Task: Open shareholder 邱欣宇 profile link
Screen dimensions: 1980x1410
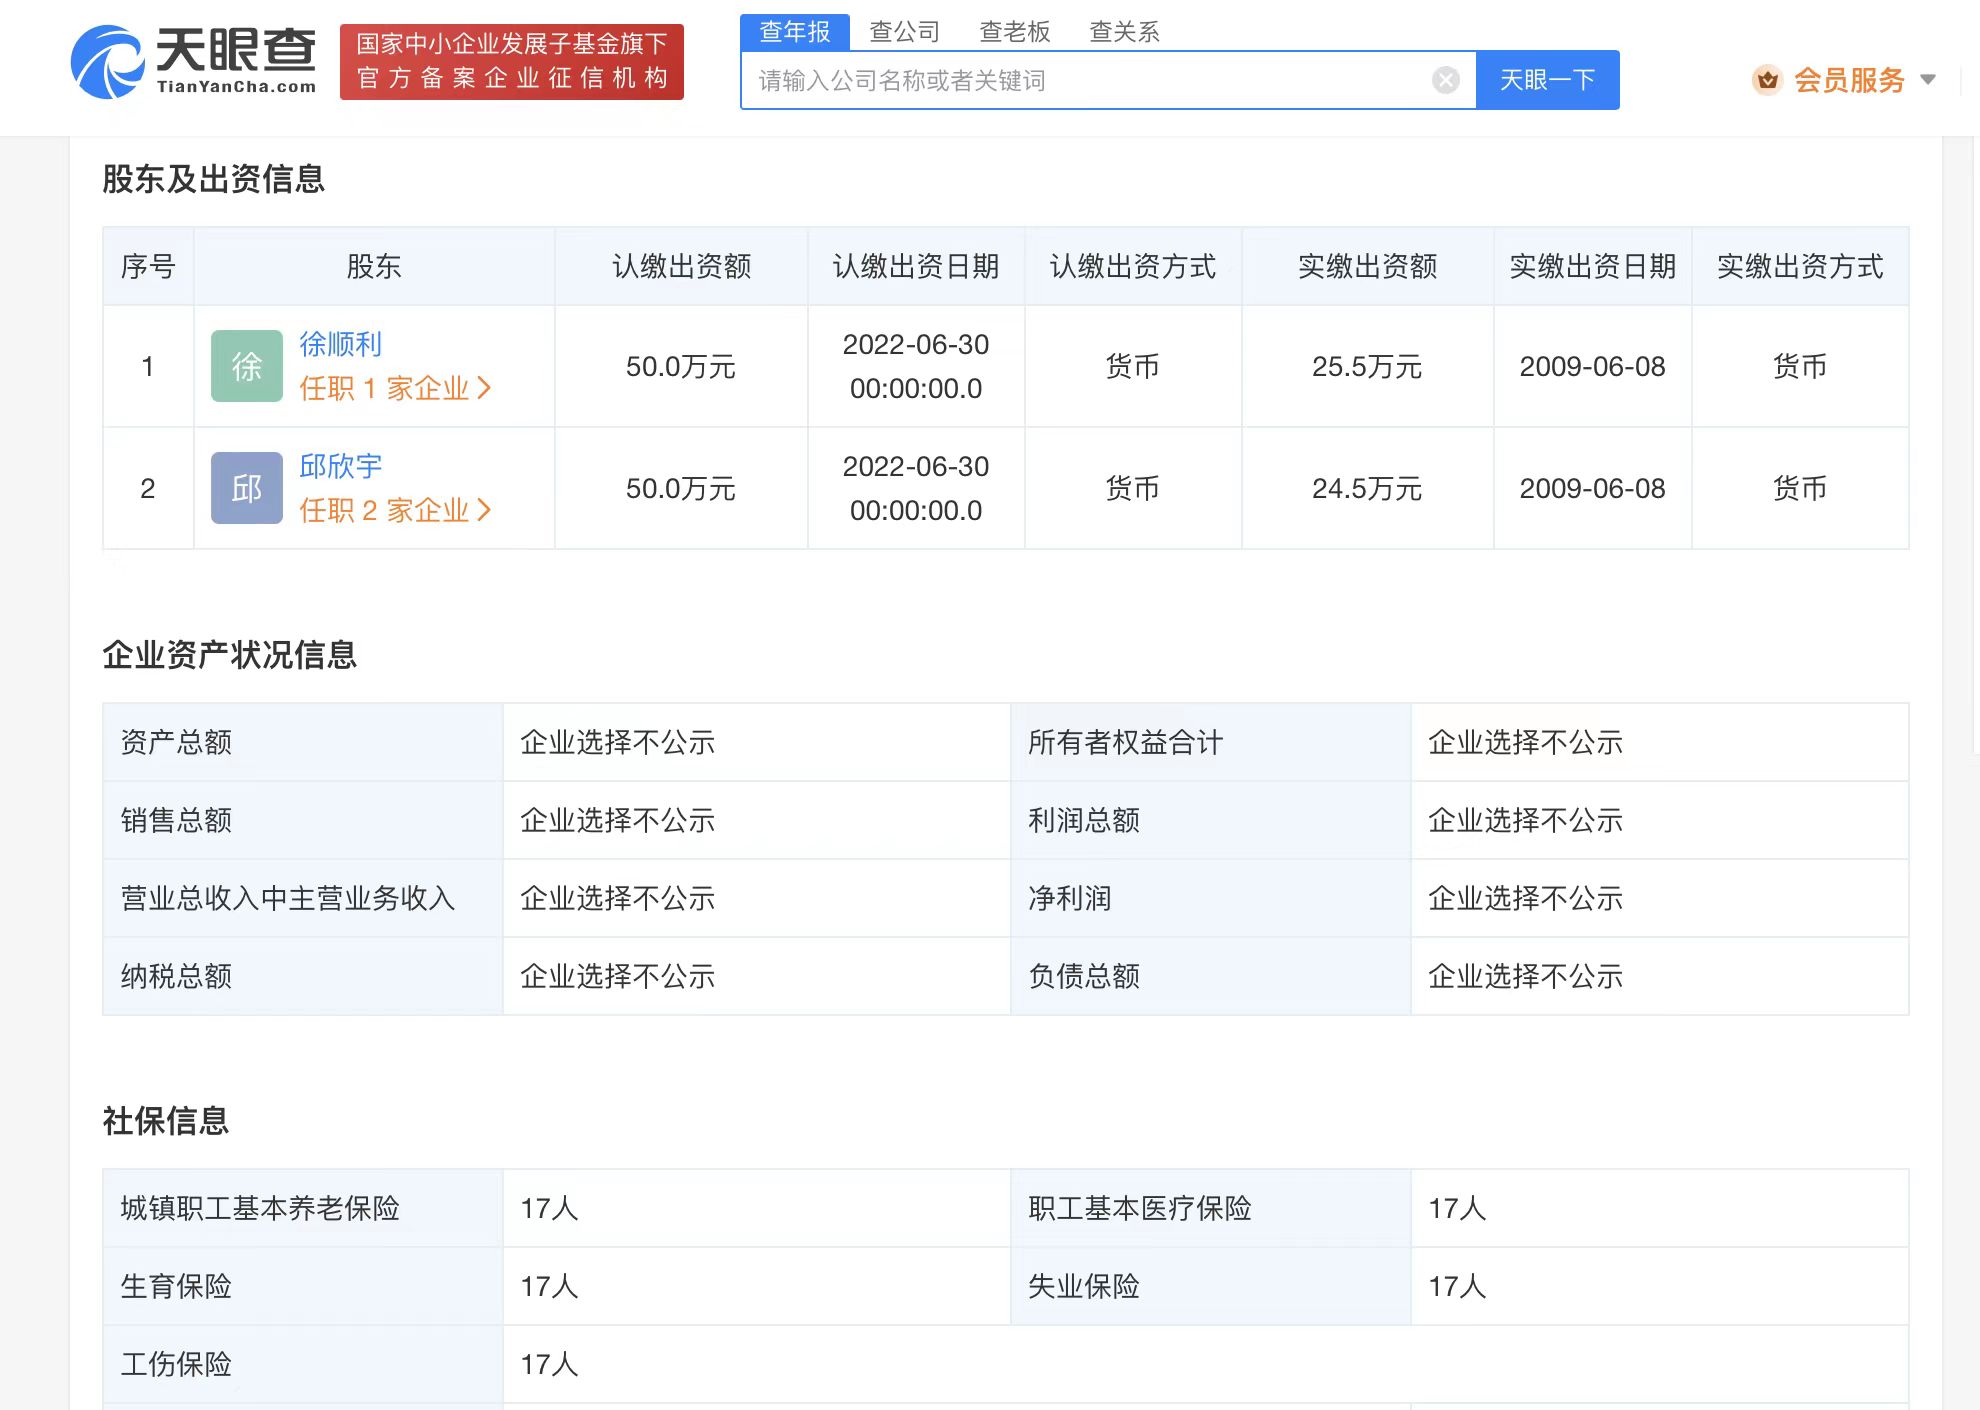Action: tap(340, 466)
